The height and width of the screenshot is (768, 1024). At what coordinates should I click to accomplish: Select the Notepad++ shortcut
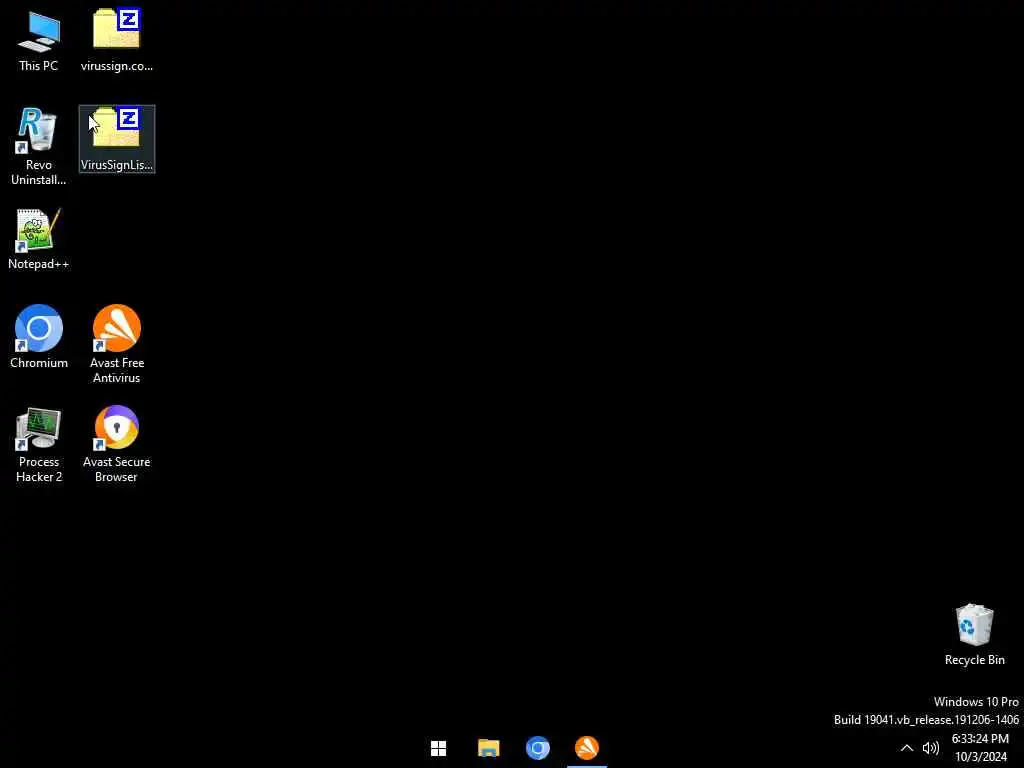[39, 239]
